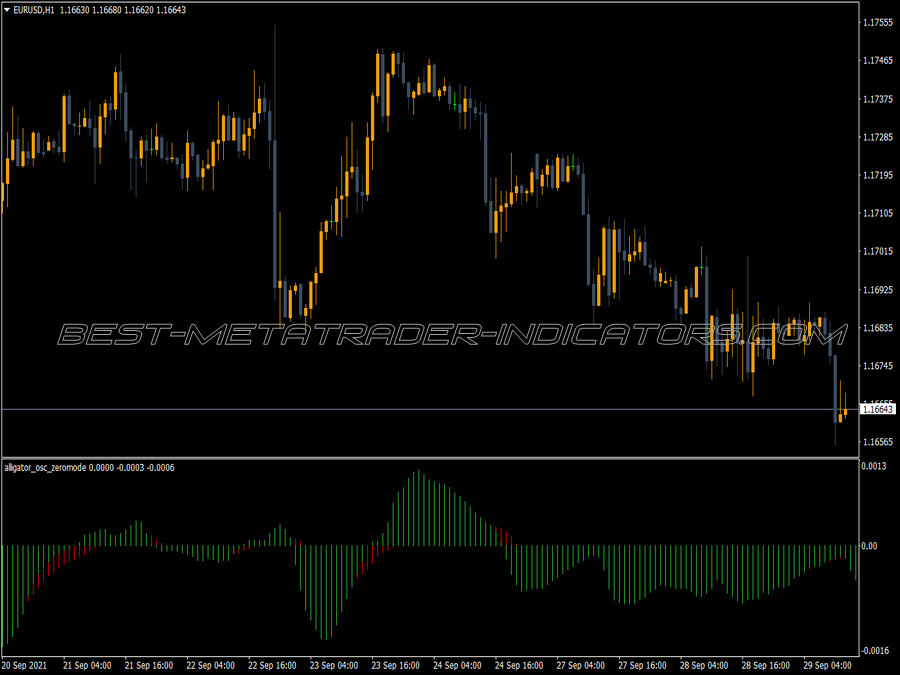Click the 1.16925 price axis label
This screenshot has height=675, width=900.
coord(878,290)
